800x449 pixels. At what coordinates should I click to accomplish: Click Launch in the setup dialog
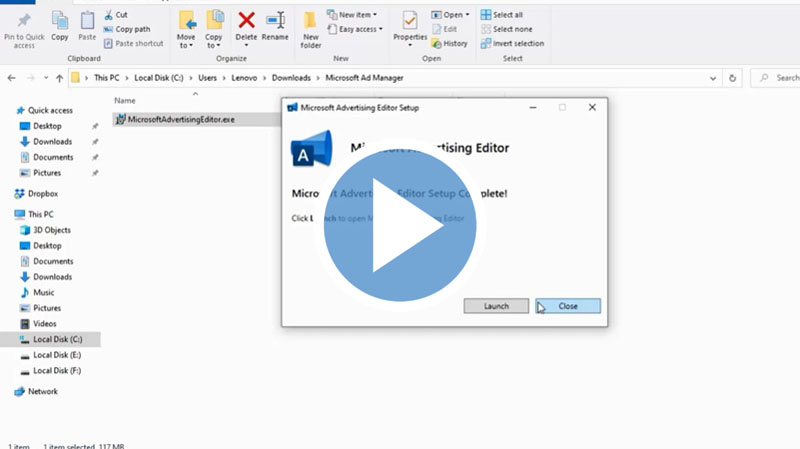coord(496,306)
